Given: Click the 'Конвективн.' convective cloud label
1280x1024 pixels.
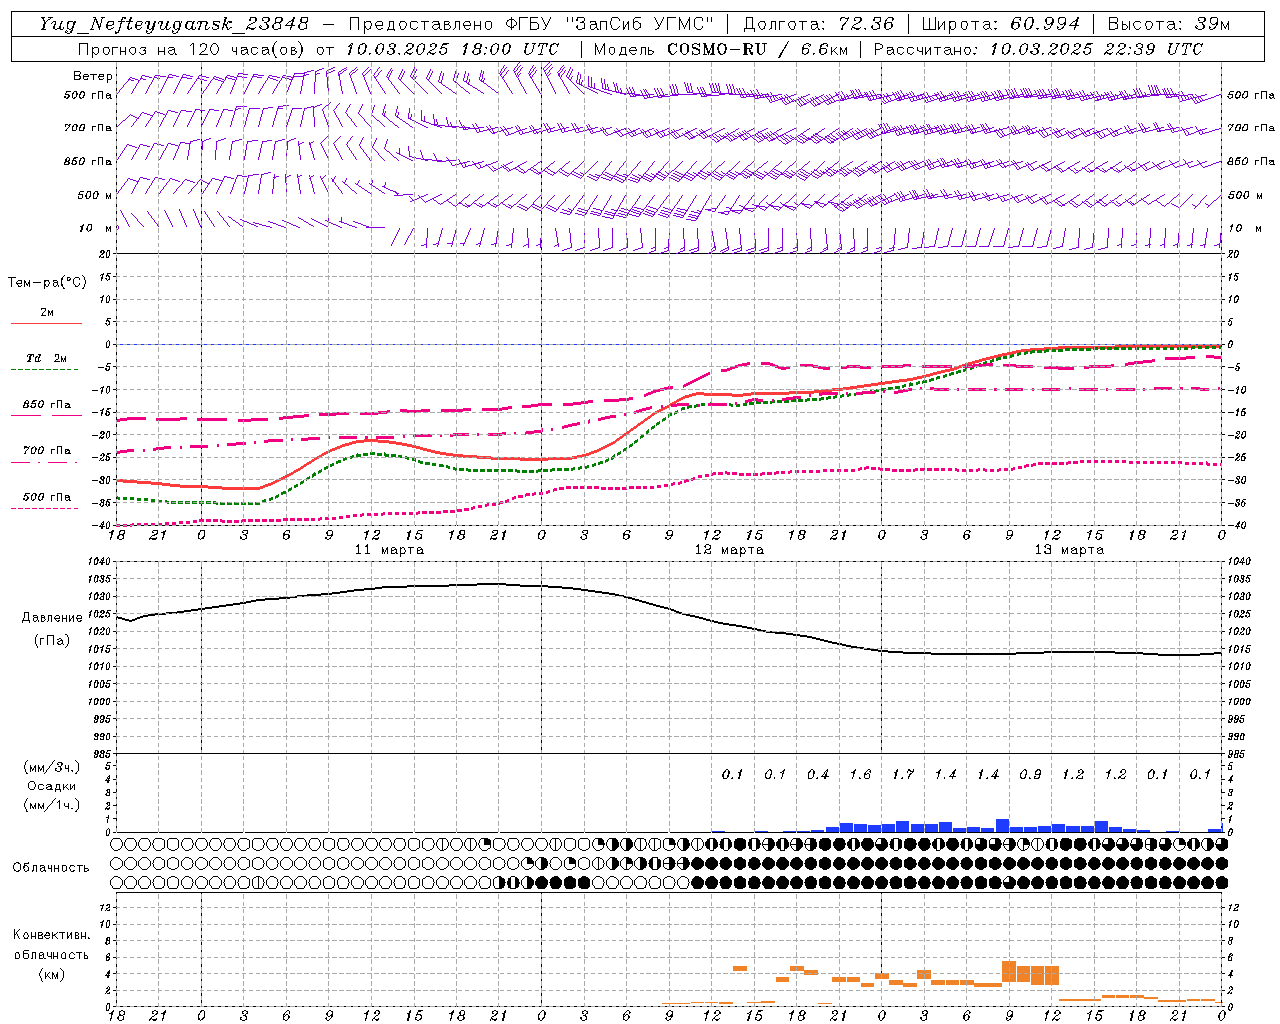Looking at the screenshot, I should pyautogui.click(x=51, y=935).
